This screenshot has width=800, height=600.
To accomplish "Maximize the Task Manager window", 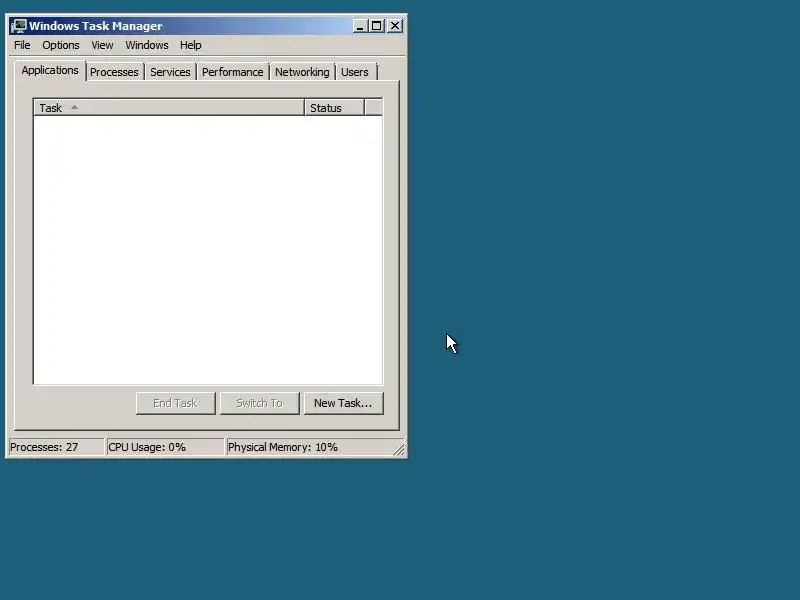I will (377, 26).
